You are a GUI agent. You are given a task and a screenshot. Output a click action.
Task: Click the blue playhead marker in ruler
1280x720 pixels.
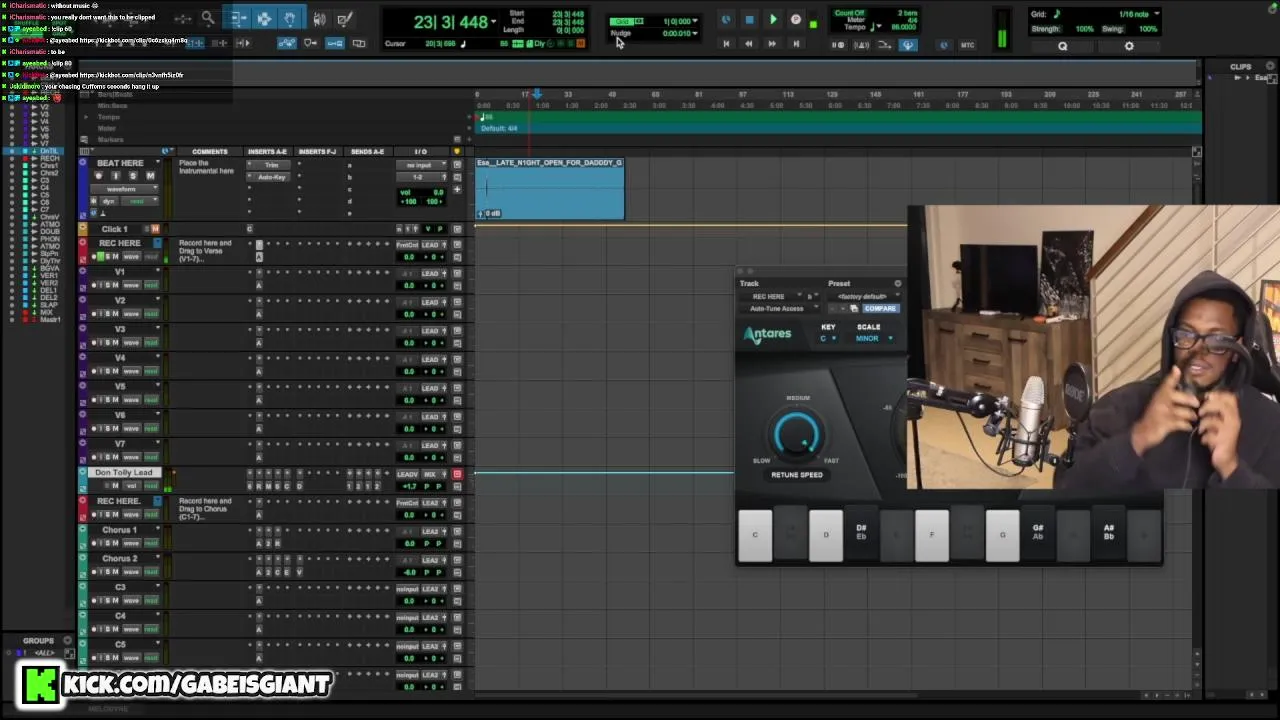(x=536, y=94)
